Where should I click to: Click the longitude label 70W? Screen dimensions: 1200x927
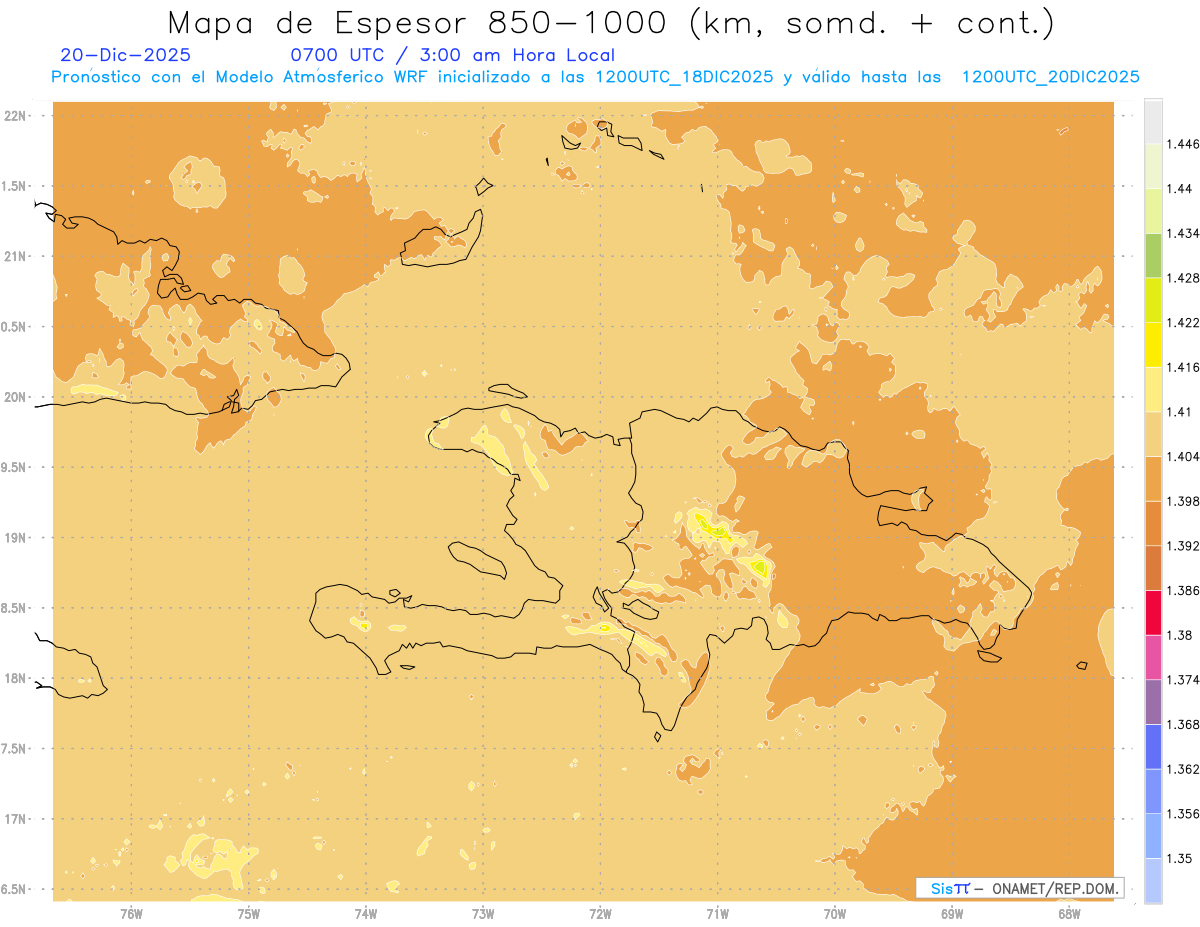835,913
